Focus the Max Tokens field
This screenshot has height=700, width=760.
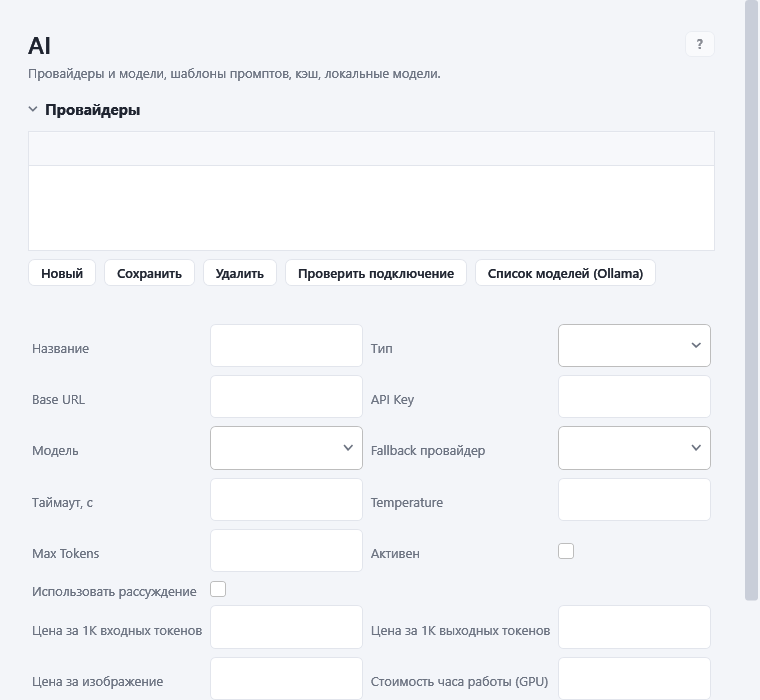click(x=286, y=551)
